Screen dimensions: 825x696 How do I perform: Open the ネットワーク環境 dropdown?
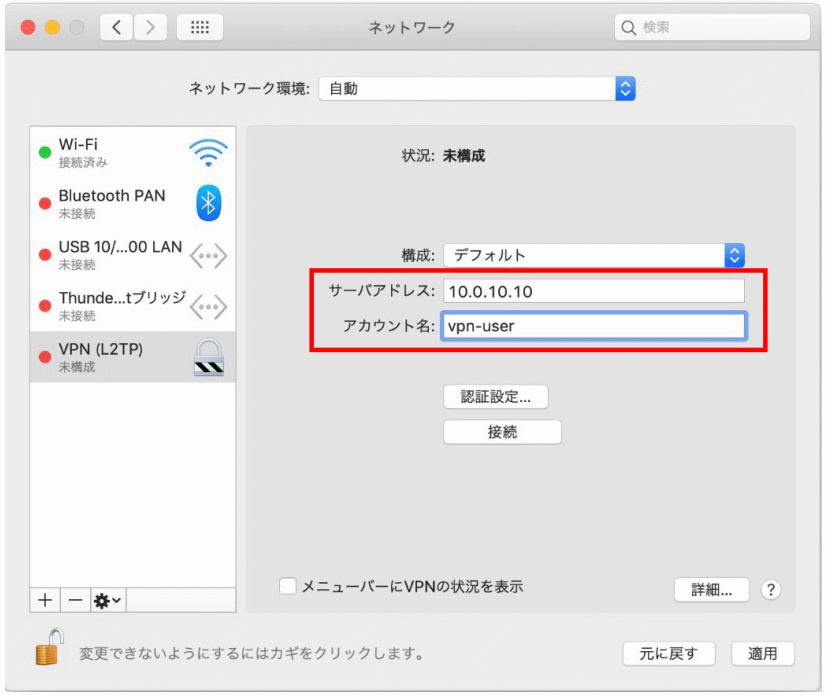477,88
